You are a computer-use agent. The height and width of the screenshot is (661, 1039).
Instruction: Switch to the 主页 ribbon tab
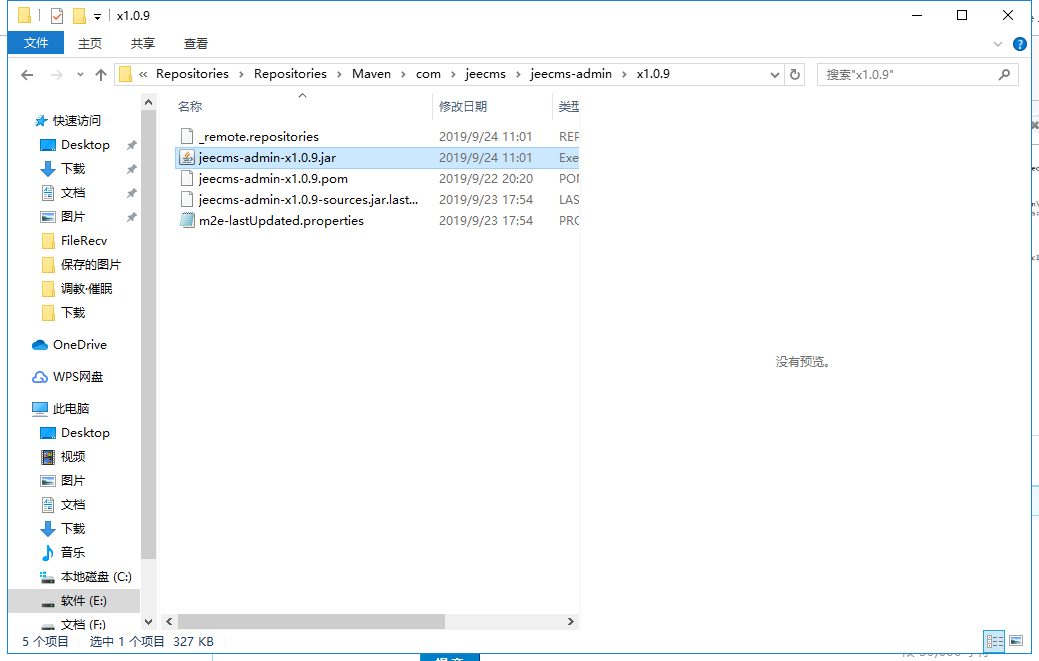89,44
